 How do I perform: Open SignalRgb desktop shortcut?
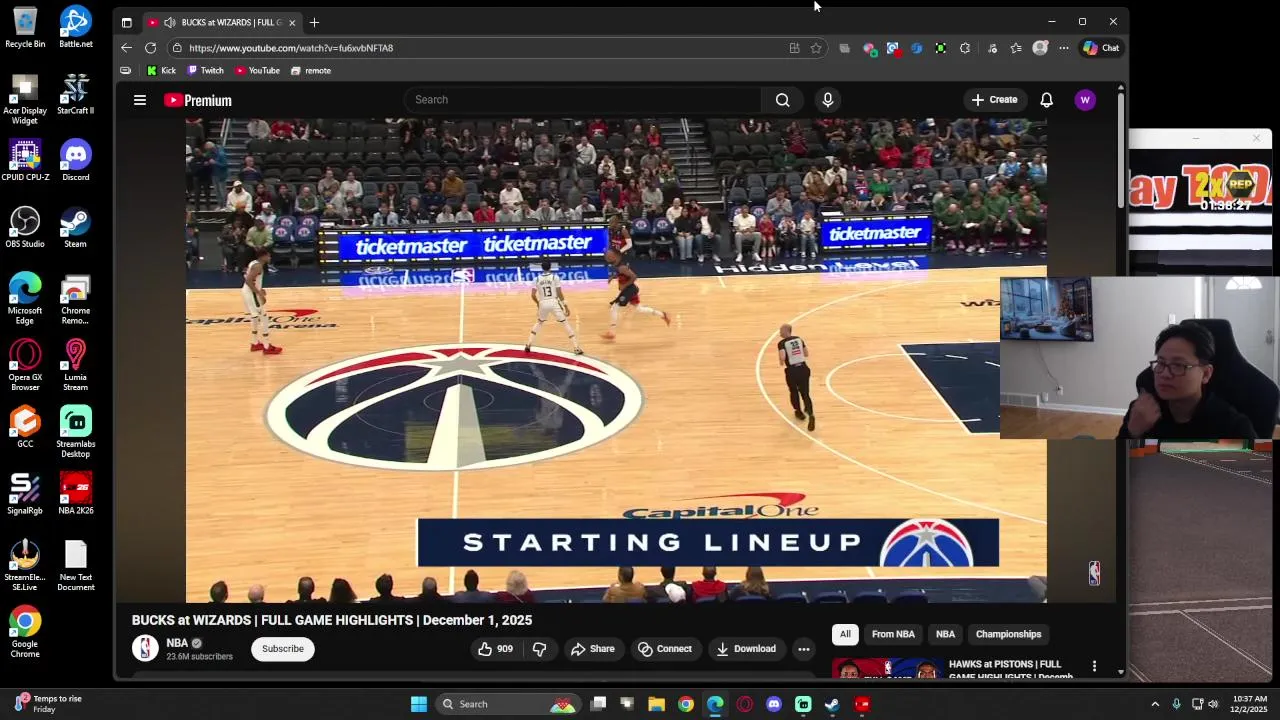(x=25, y=493)
